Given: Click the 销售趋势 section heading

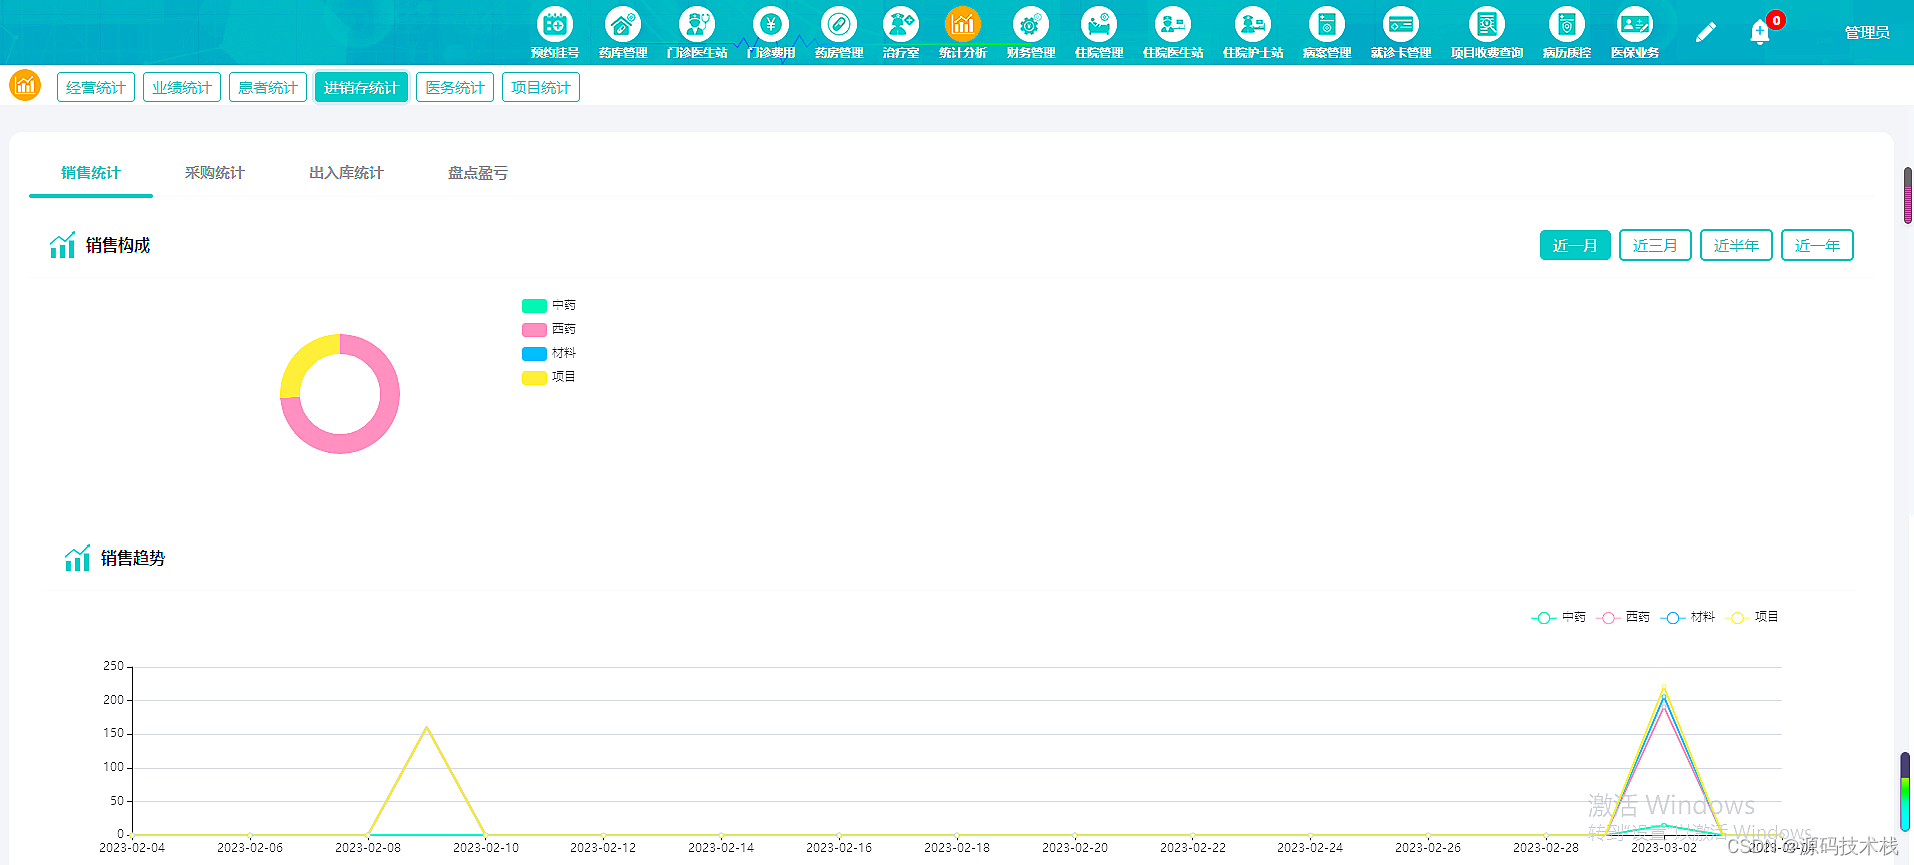Looking at the screenshot, I should [132, 558].
